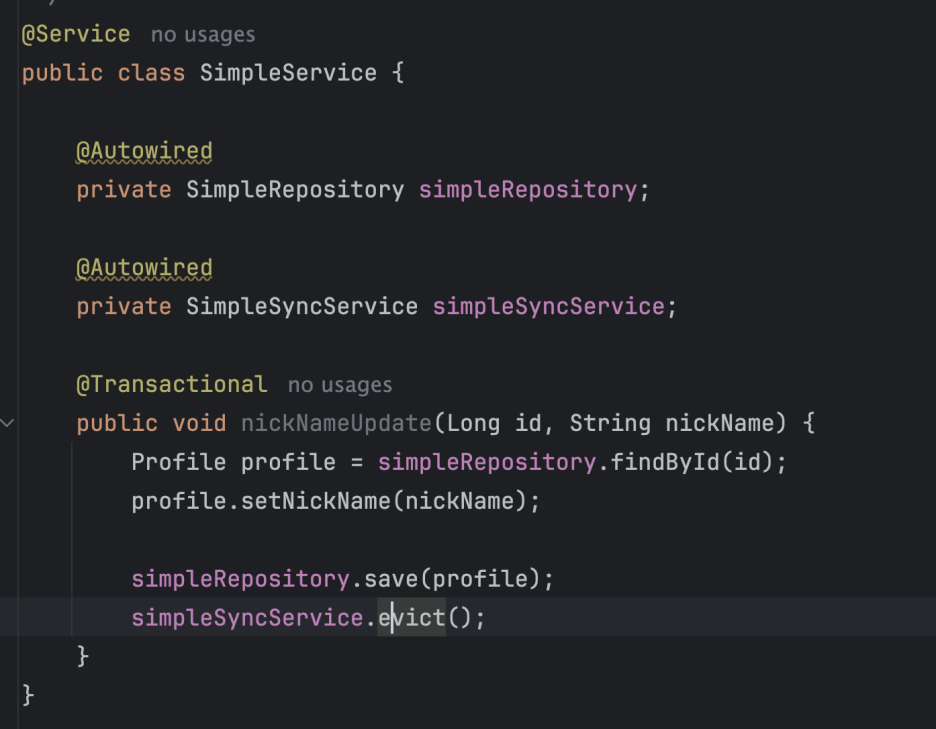Click simpleSyncService on the evict line

247,617
